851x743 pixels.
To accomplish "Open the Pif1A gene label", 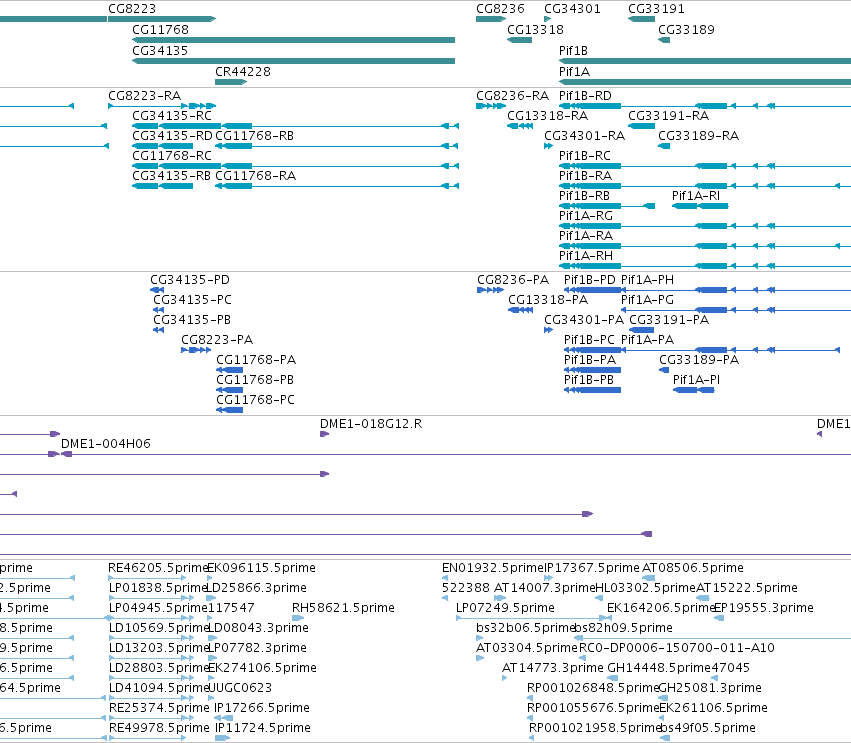I will [574, 72].
